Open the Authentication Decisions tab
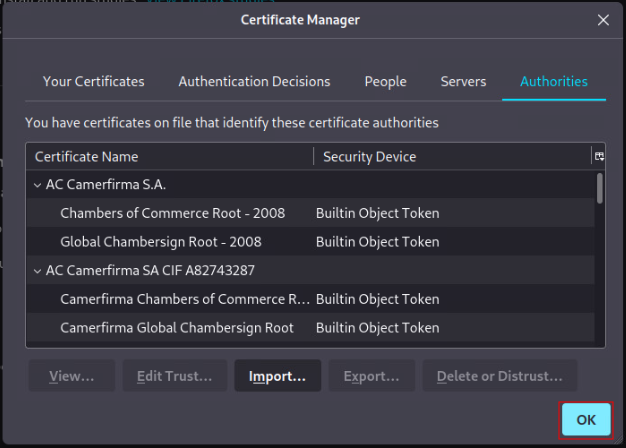 tap(254, 82)
